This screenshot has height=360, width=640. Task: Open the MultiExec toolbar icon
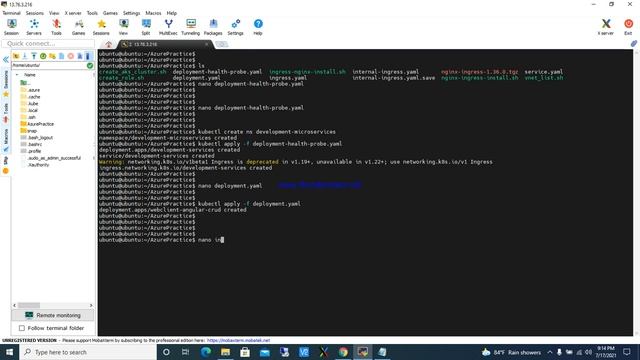click(168, 27)
